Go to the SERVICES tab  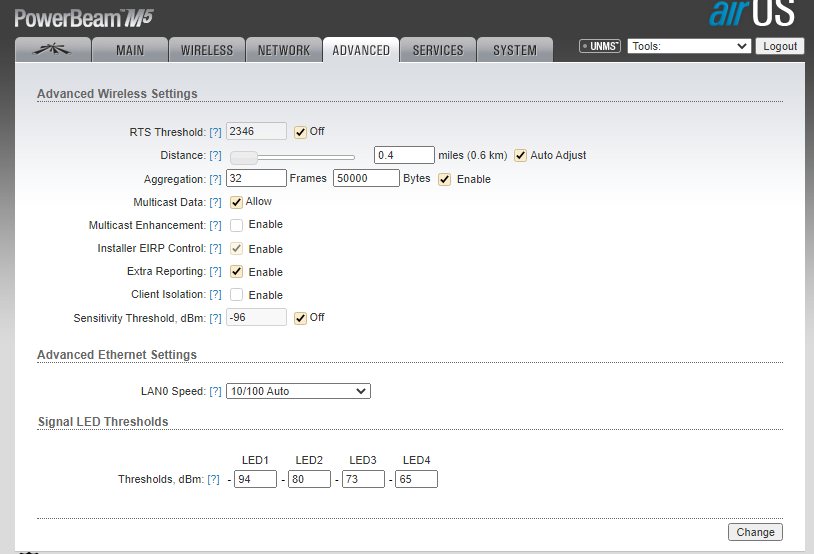(438, 50)
